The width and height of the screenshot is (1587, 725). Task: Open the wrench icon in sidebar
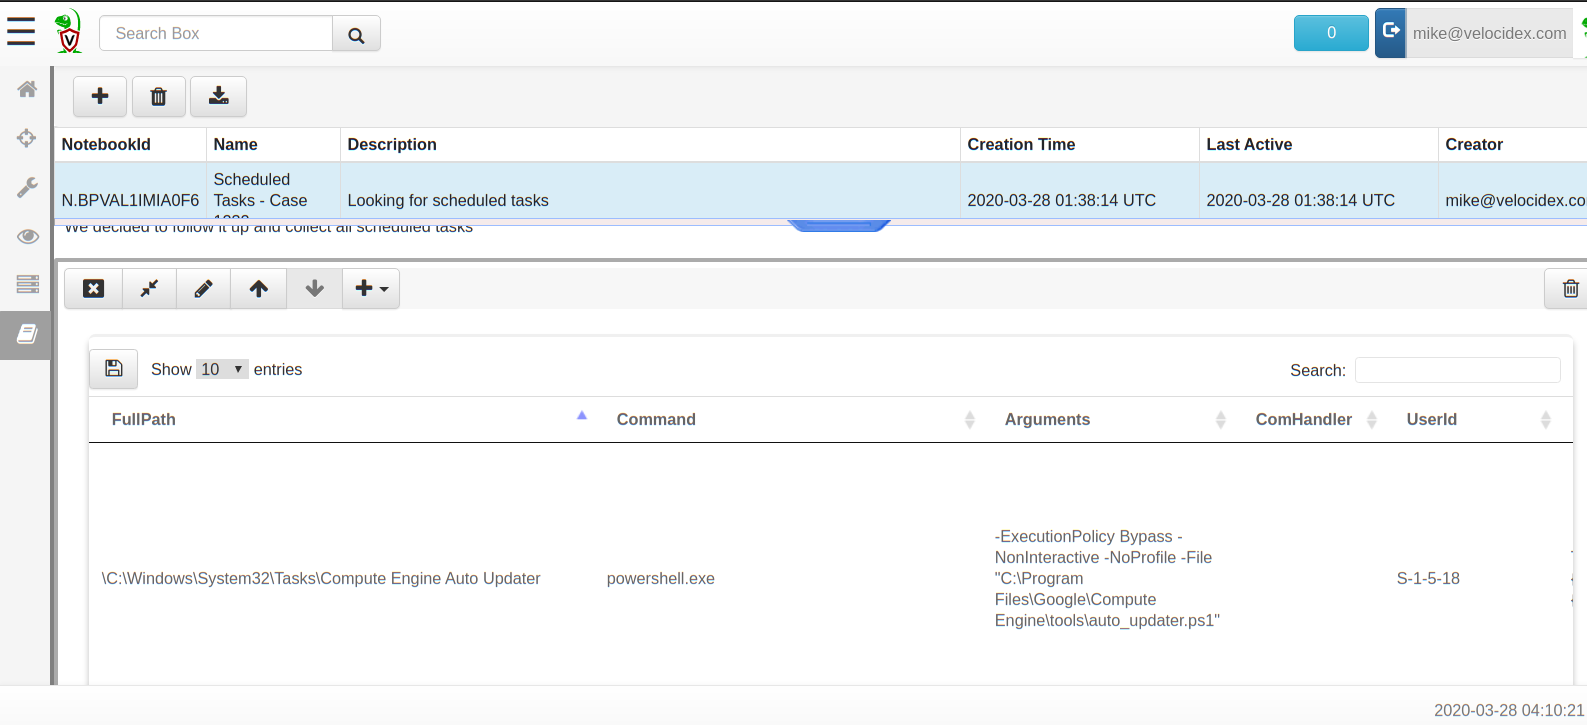(x=27, y=187)
